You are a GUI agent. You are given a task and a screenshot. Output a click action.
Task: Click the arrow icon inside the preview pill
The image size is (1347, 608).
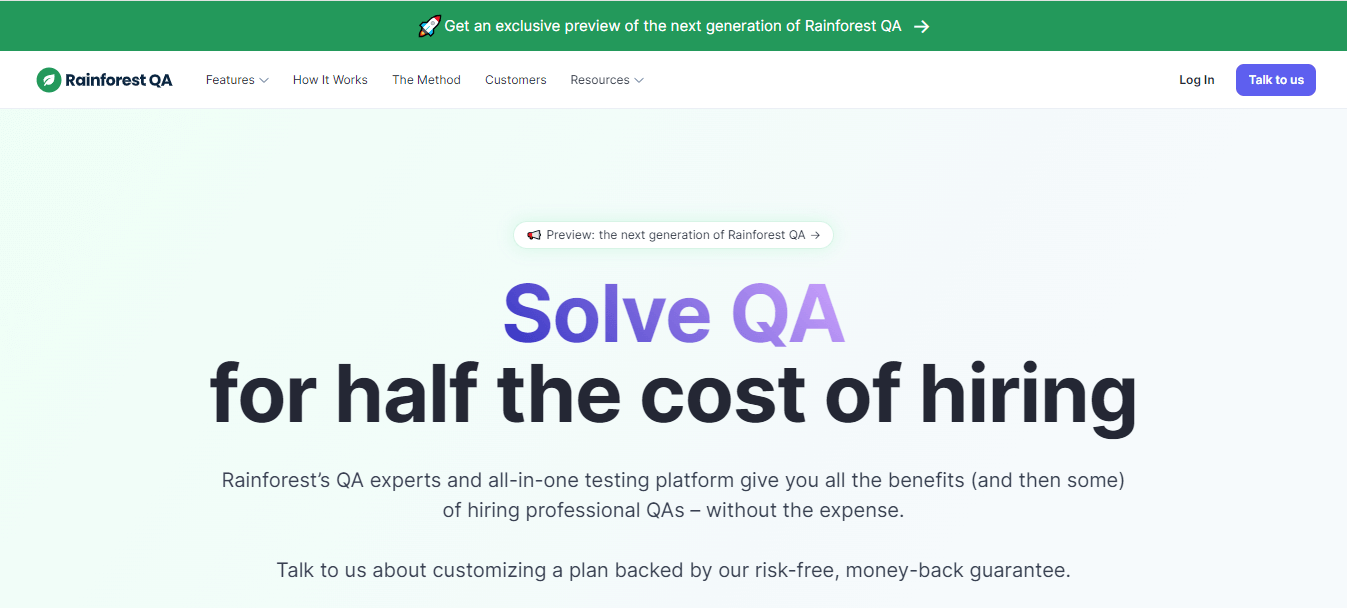click(818, 234)
